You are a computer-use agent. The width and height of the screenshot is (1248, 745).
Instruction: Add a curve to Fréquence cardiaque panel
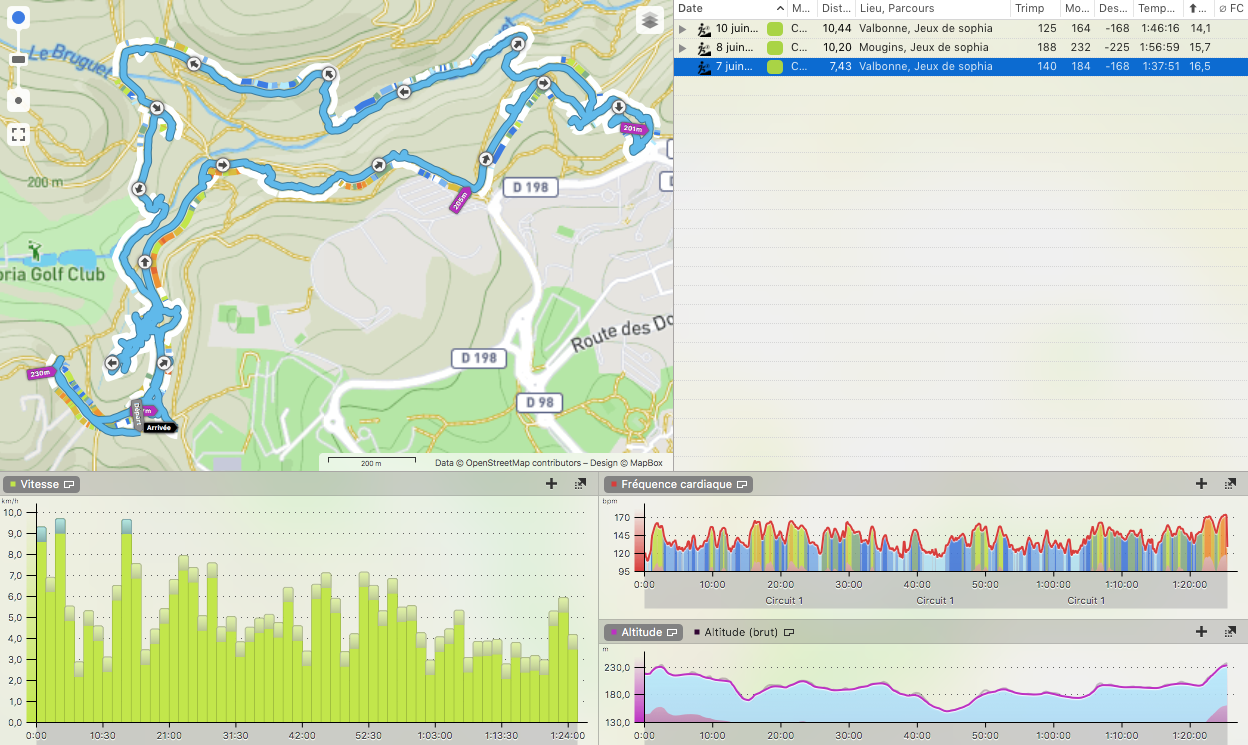point(1201,484)
